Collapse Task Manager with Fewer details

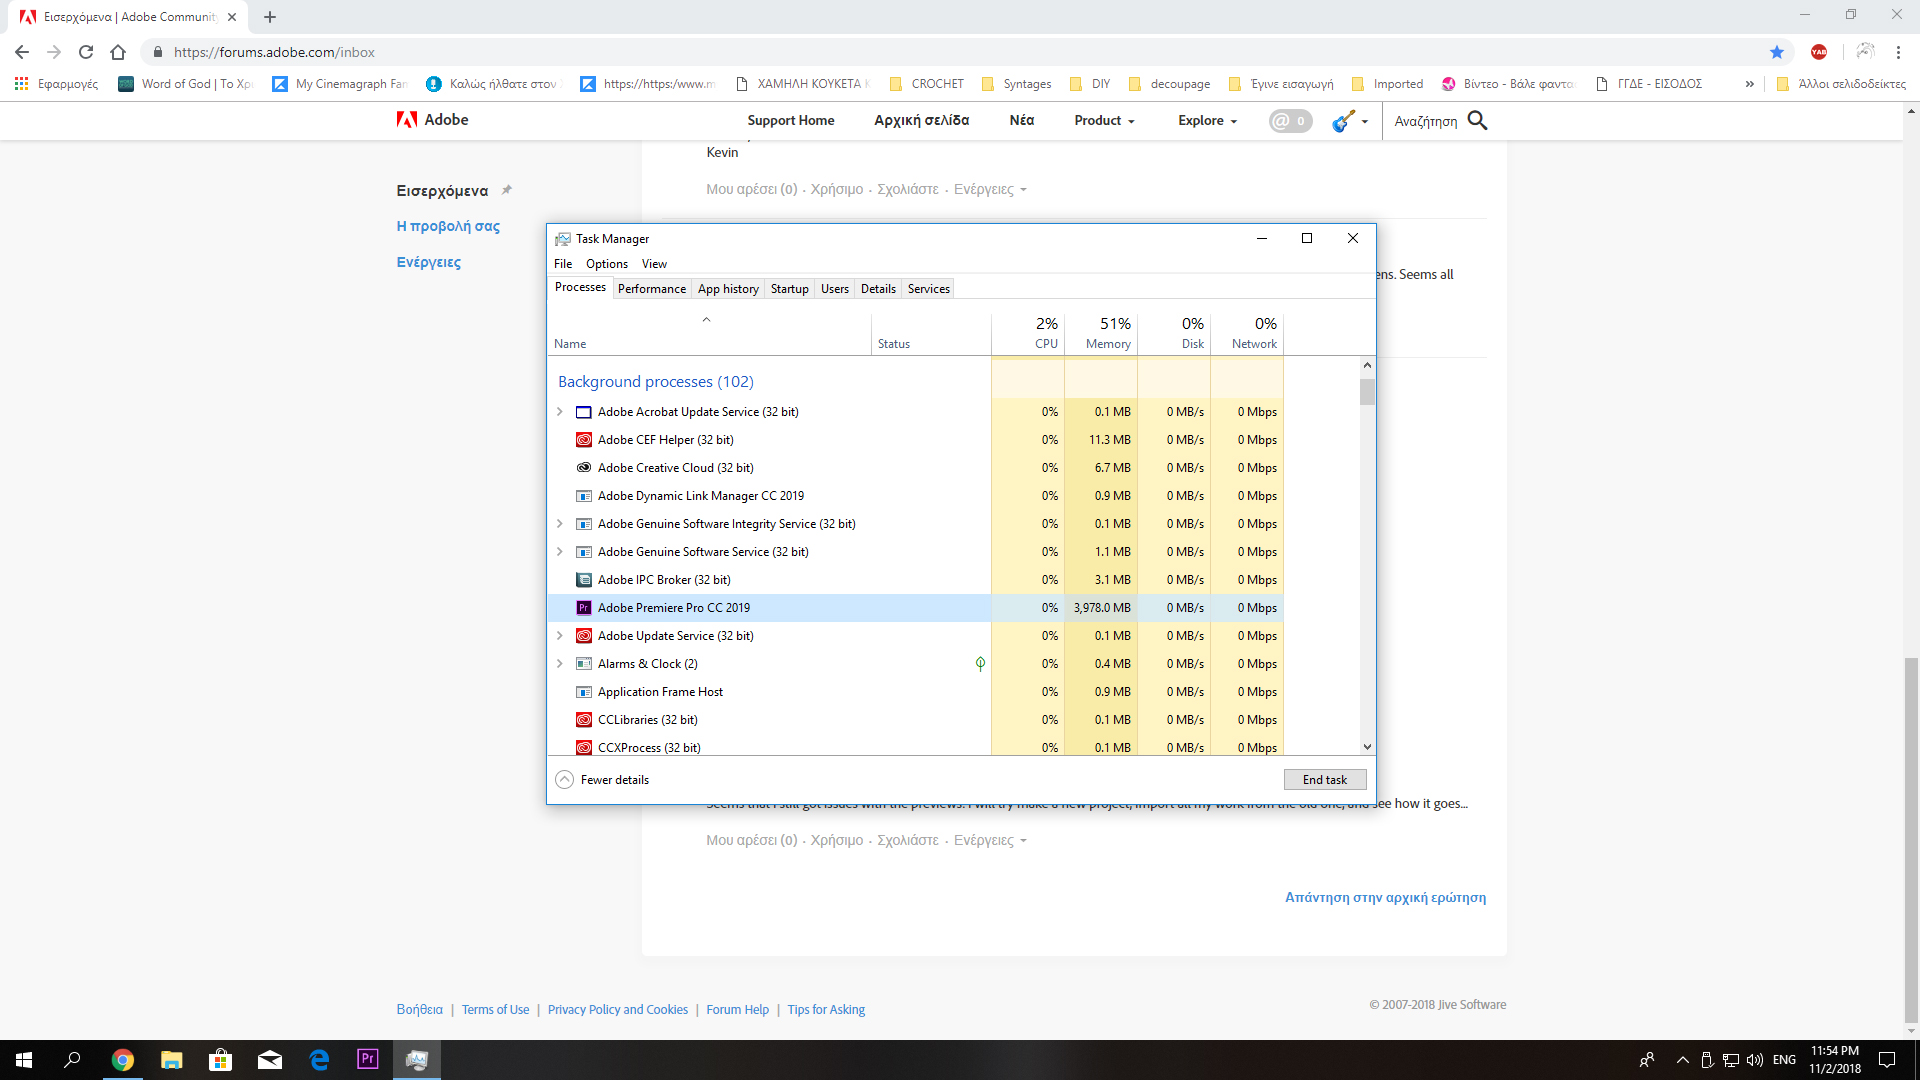coord(602,780)
